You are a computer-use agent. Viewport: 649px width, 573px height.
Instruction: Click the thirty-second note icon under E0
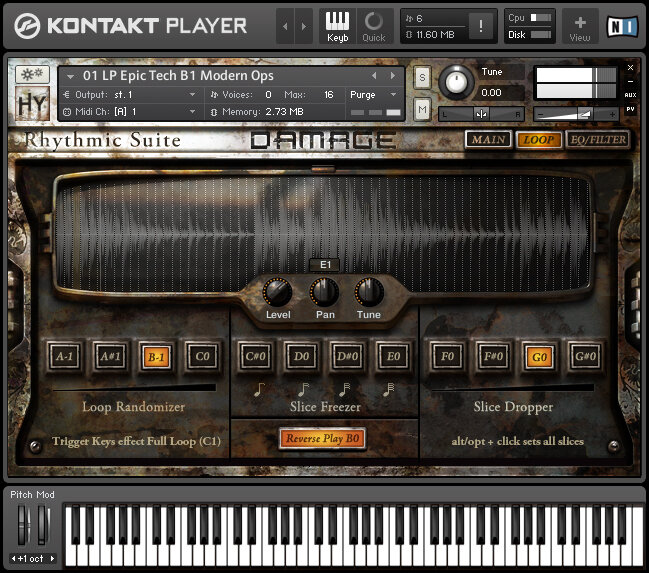389,390
